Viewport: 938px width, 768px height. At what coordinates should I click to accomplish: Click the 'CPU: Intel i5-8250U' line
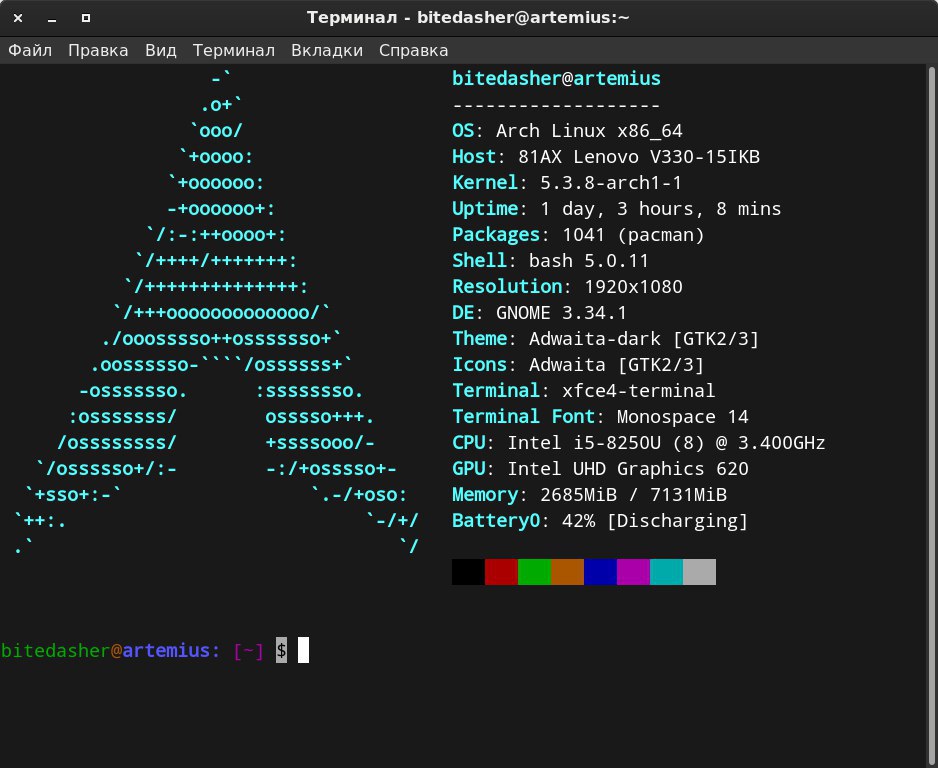click(x=639, y=443)
